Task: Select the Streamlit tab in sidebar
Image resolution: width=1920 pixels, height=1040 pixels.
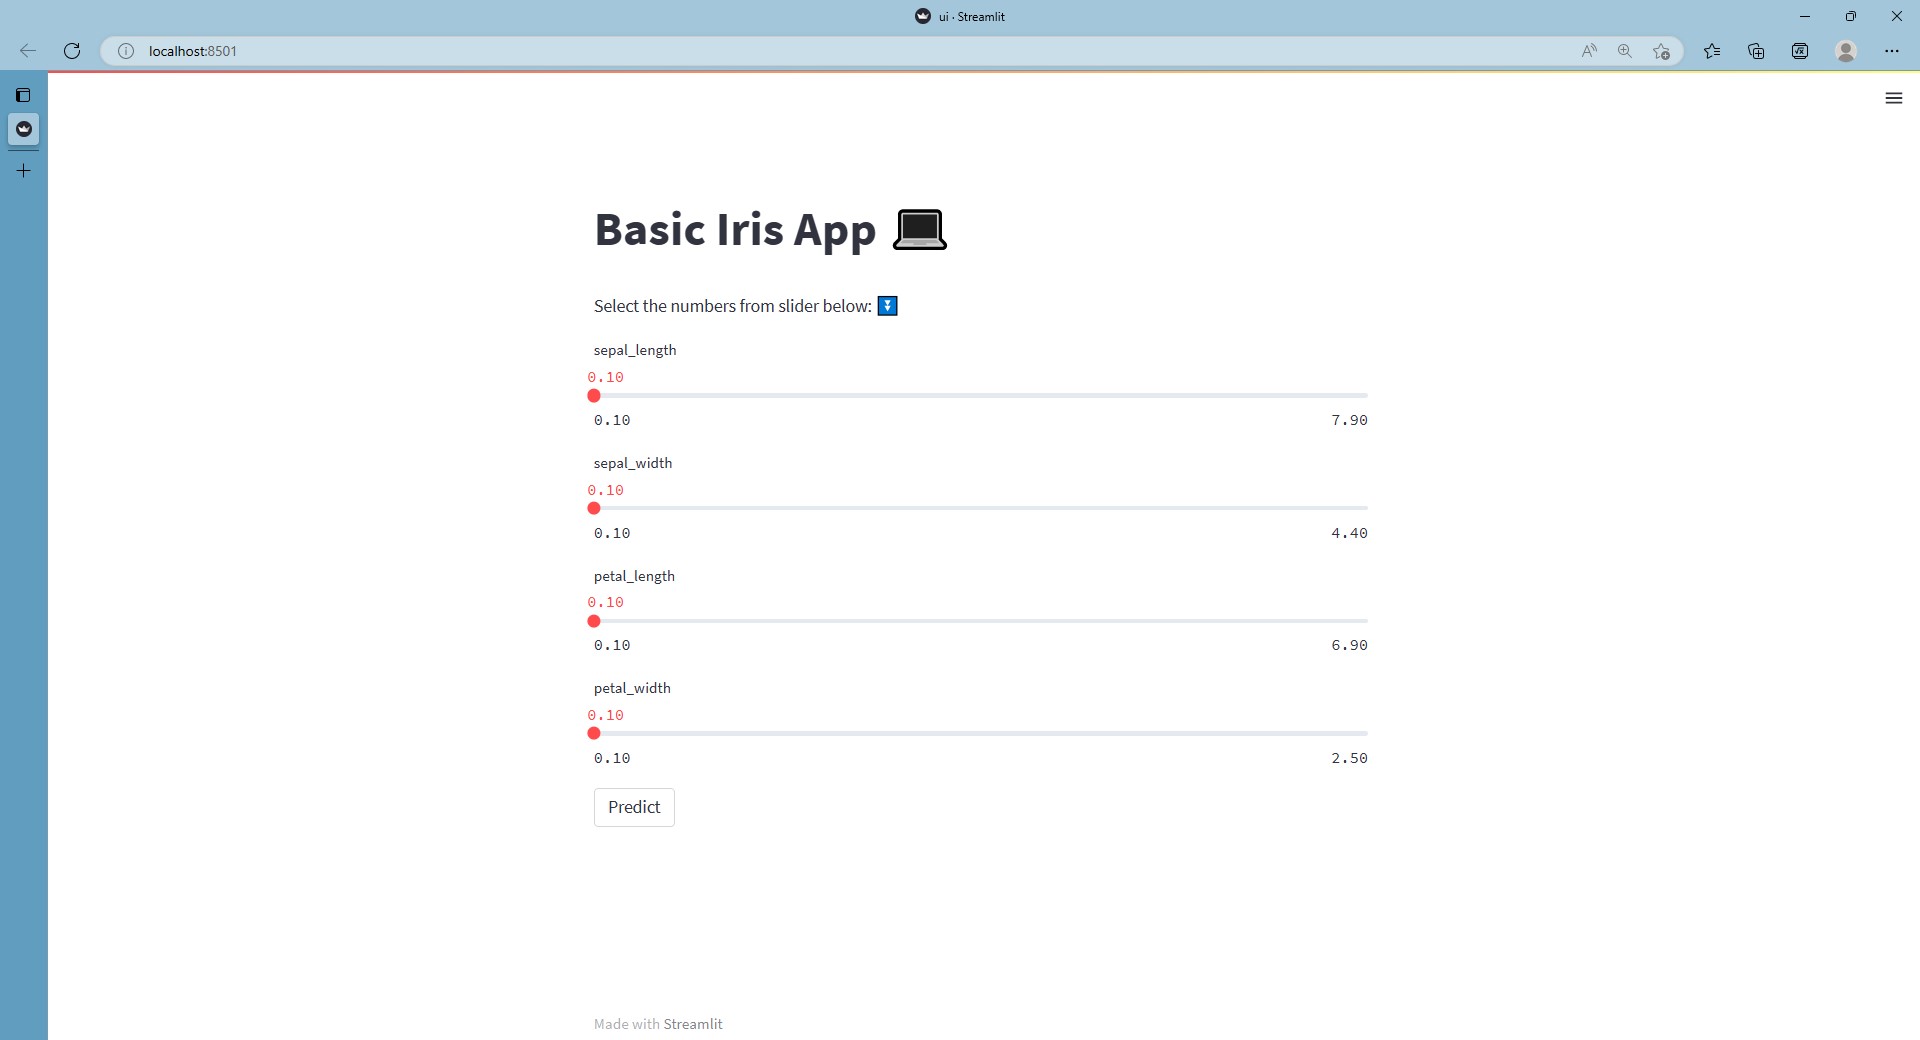Action: [x=24, y=129]
